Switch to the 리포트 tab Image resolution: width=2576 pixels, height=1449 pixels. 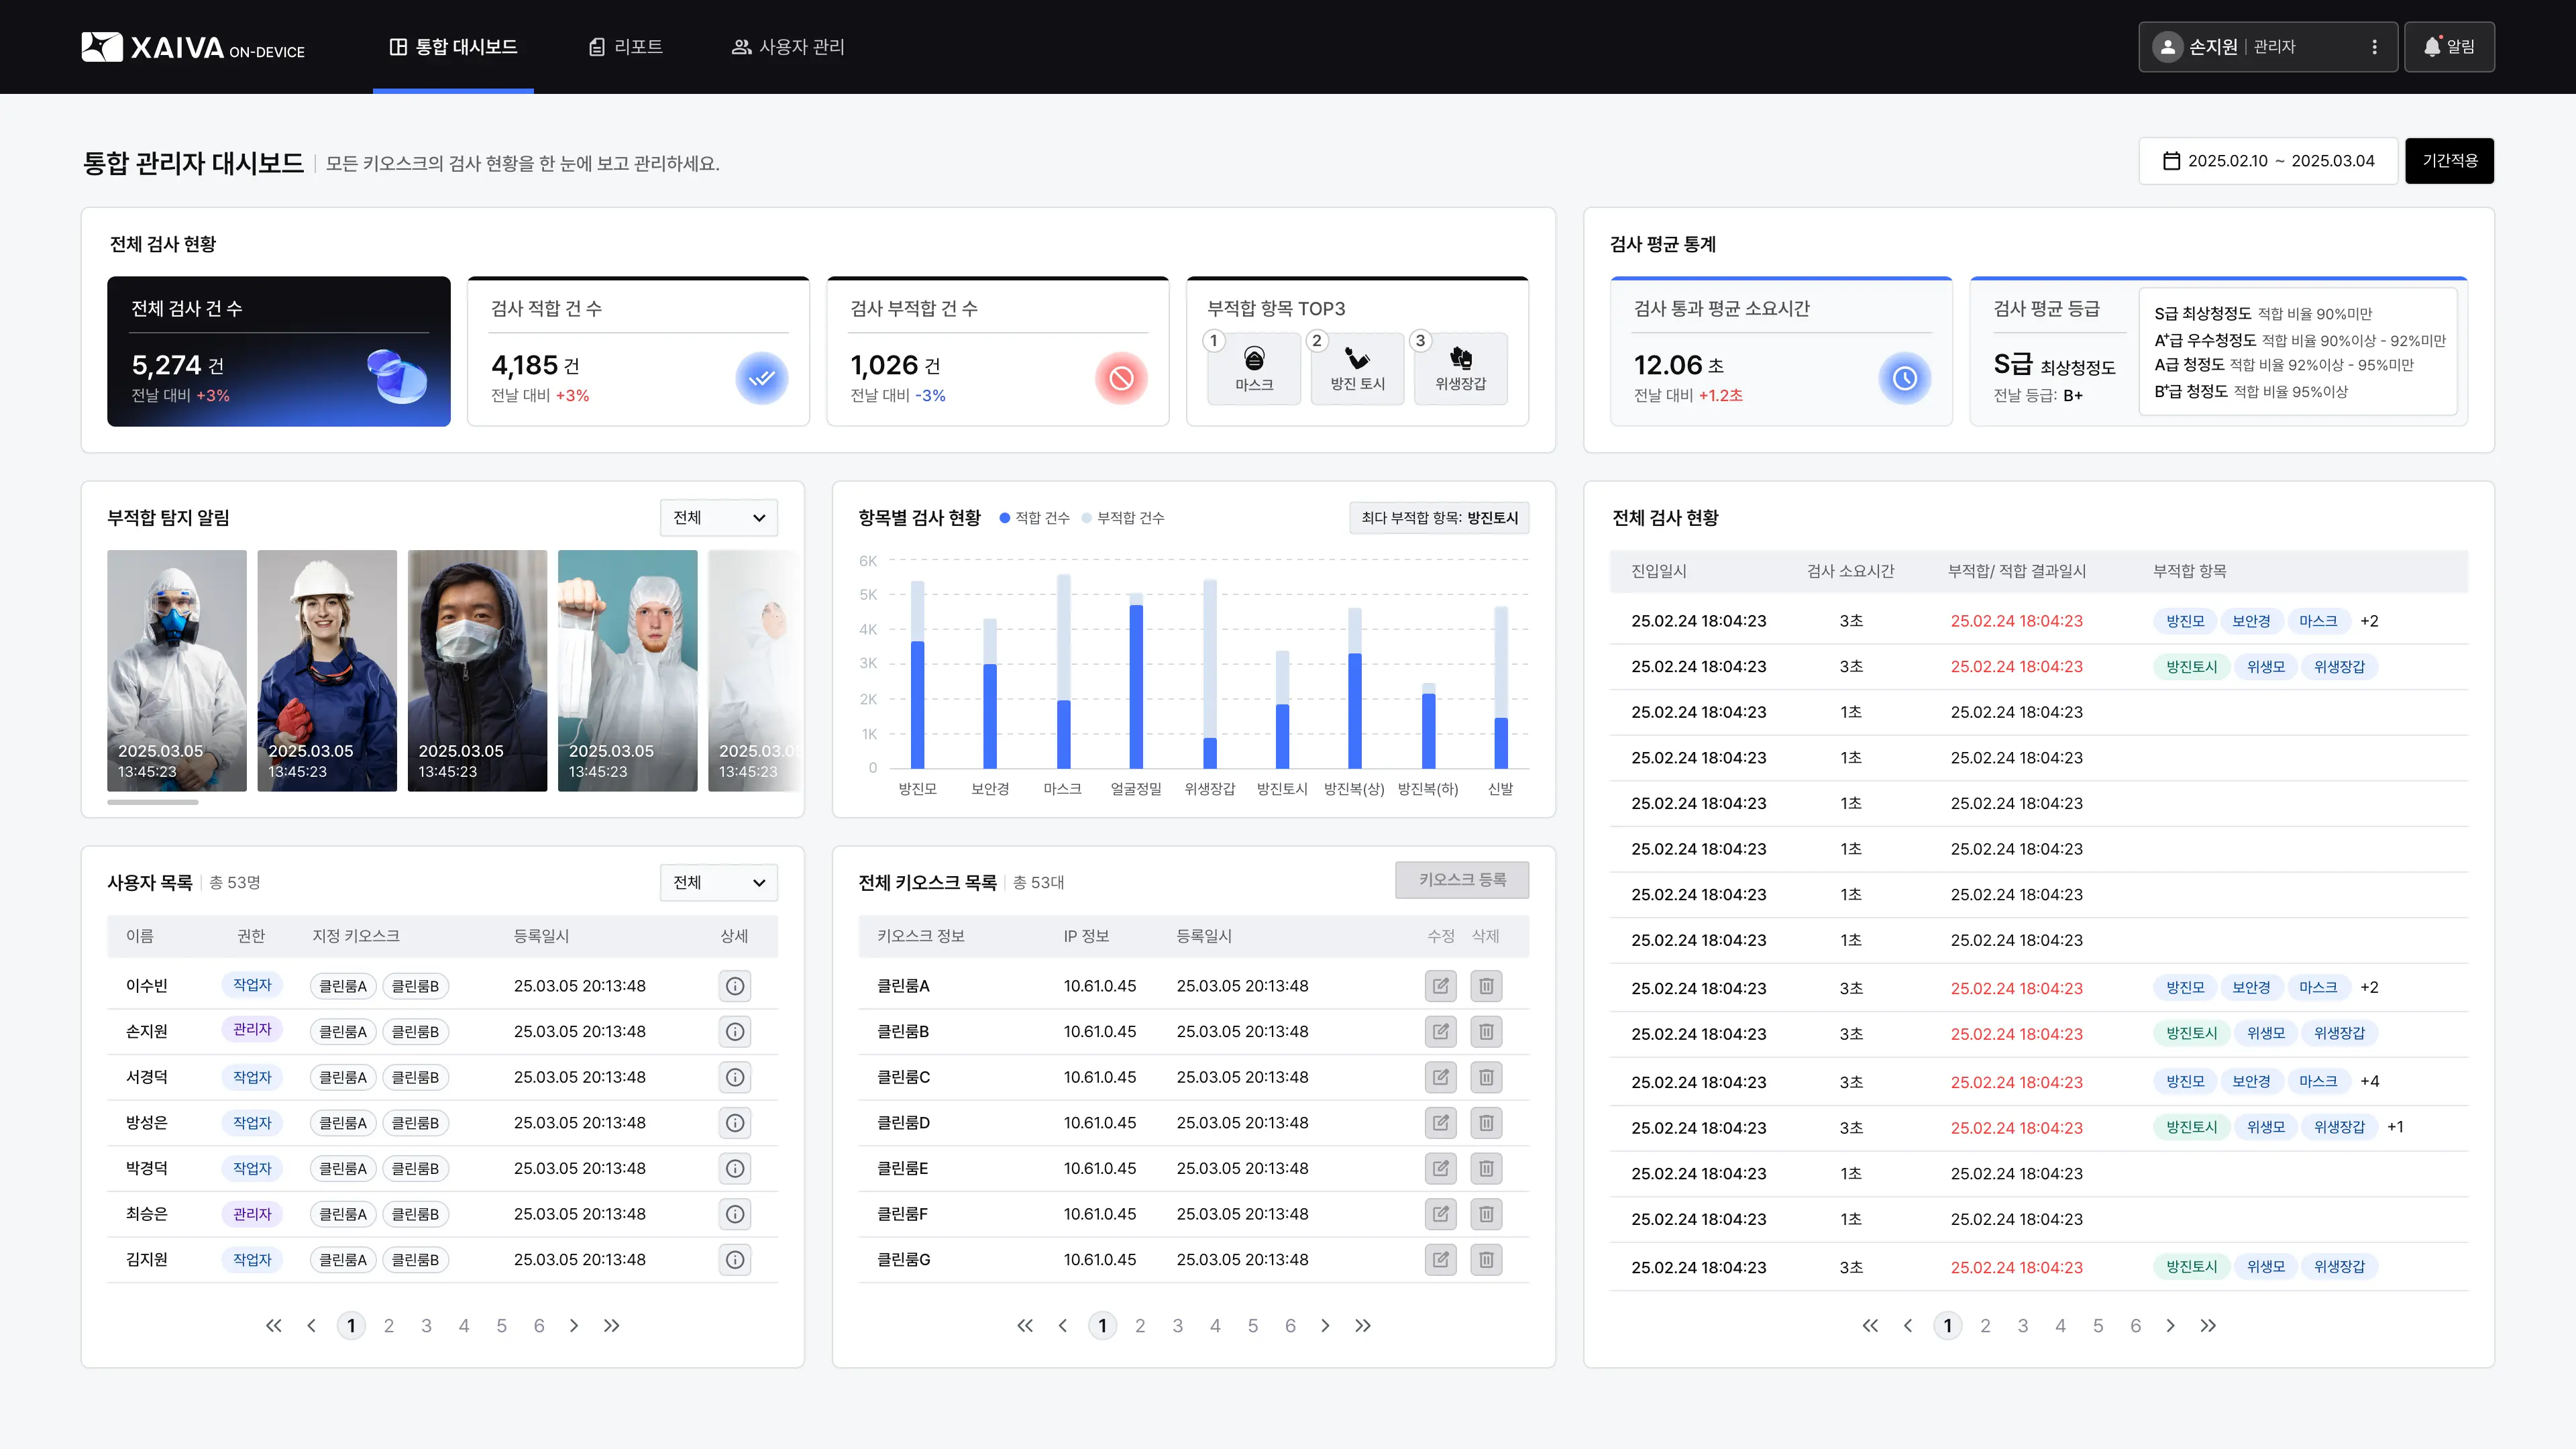(626, 47)
